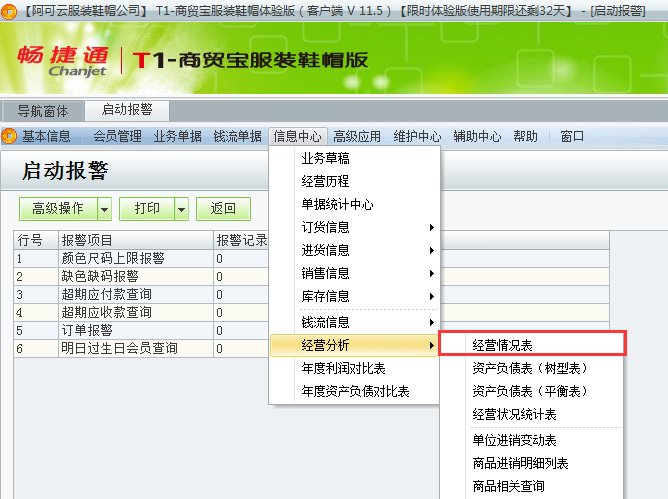Open the 维护中心 menu
Image resolution: width=668 pixels, height=499 pixels.
[417, 136]
